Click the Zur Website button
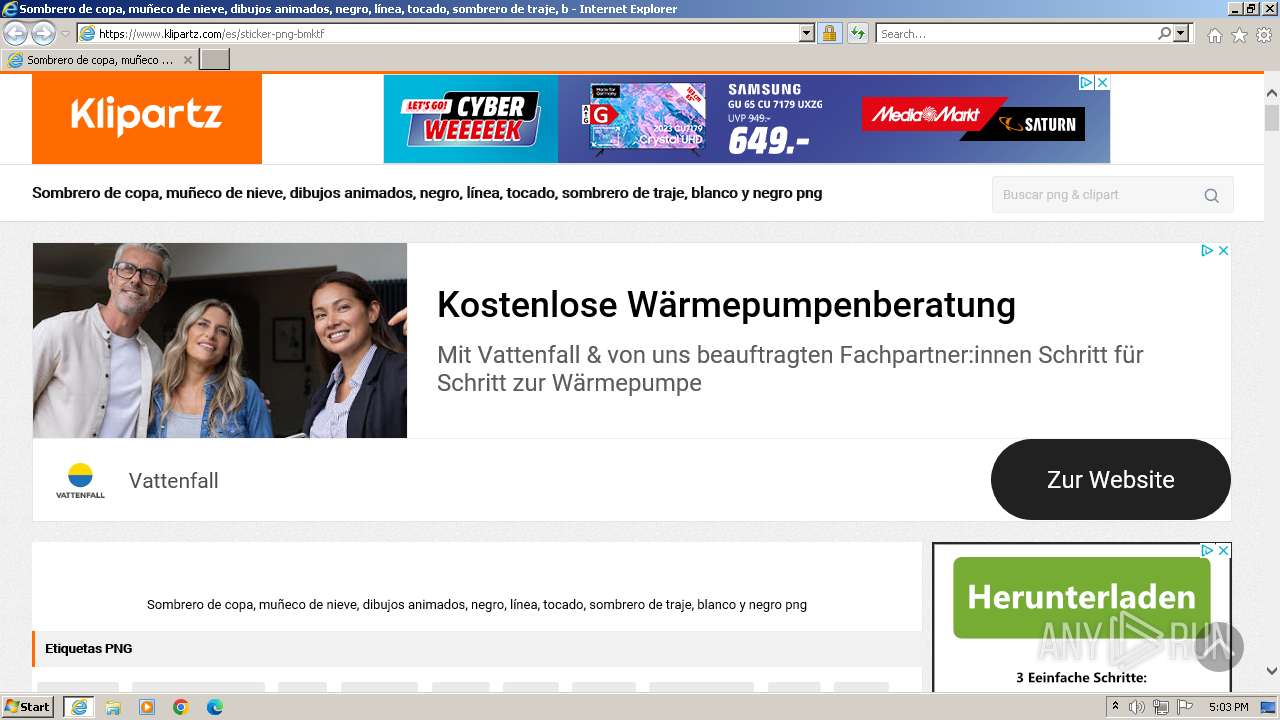 1111,479
